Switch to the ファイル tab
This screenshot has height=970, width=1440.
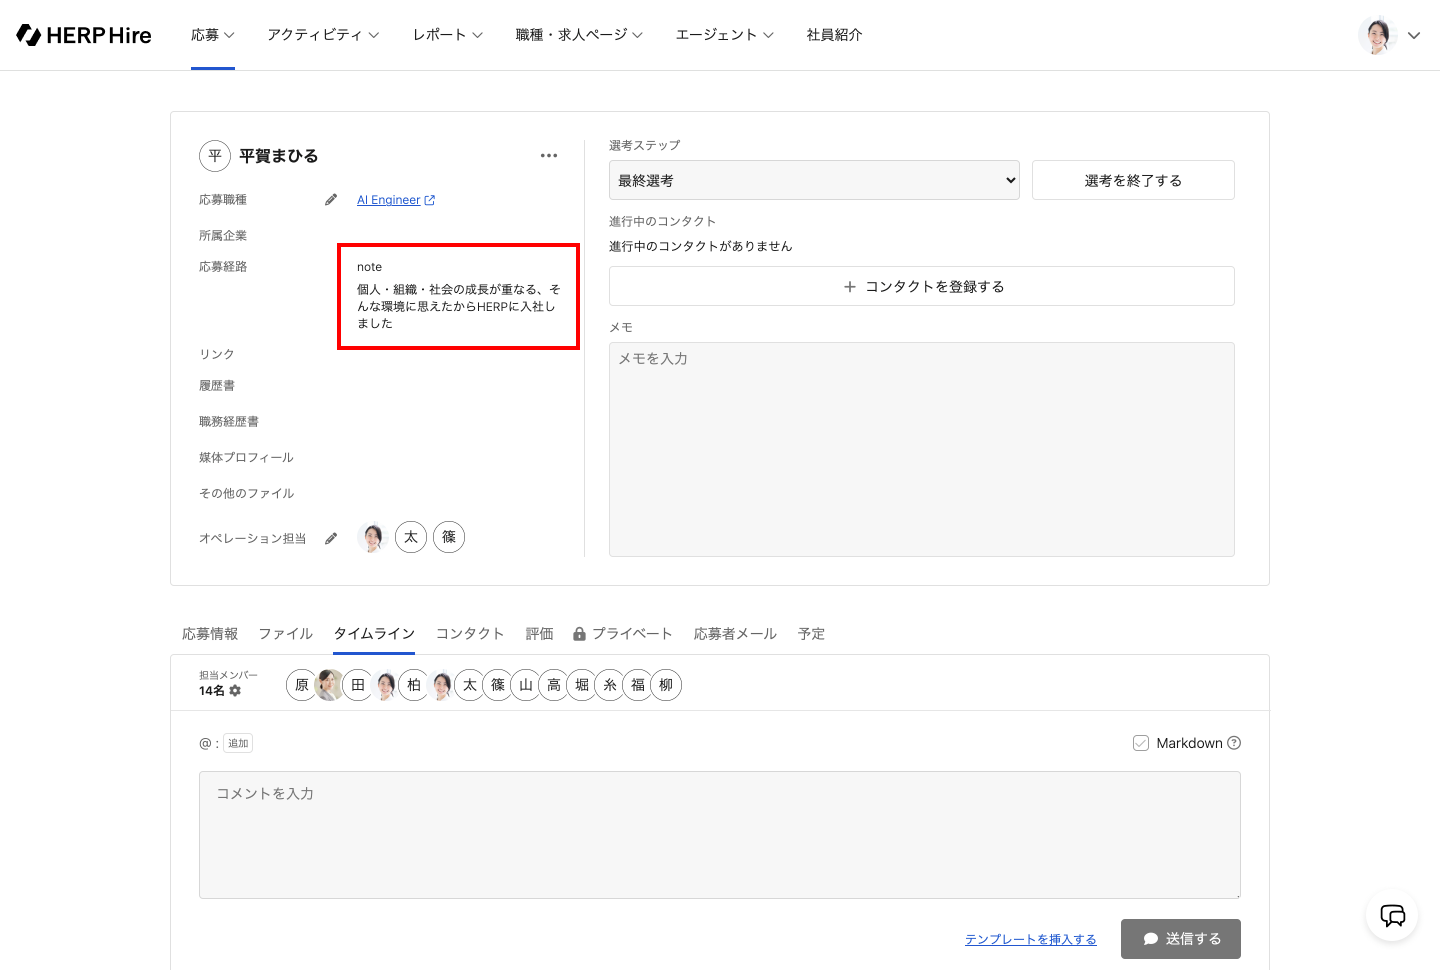286,634
